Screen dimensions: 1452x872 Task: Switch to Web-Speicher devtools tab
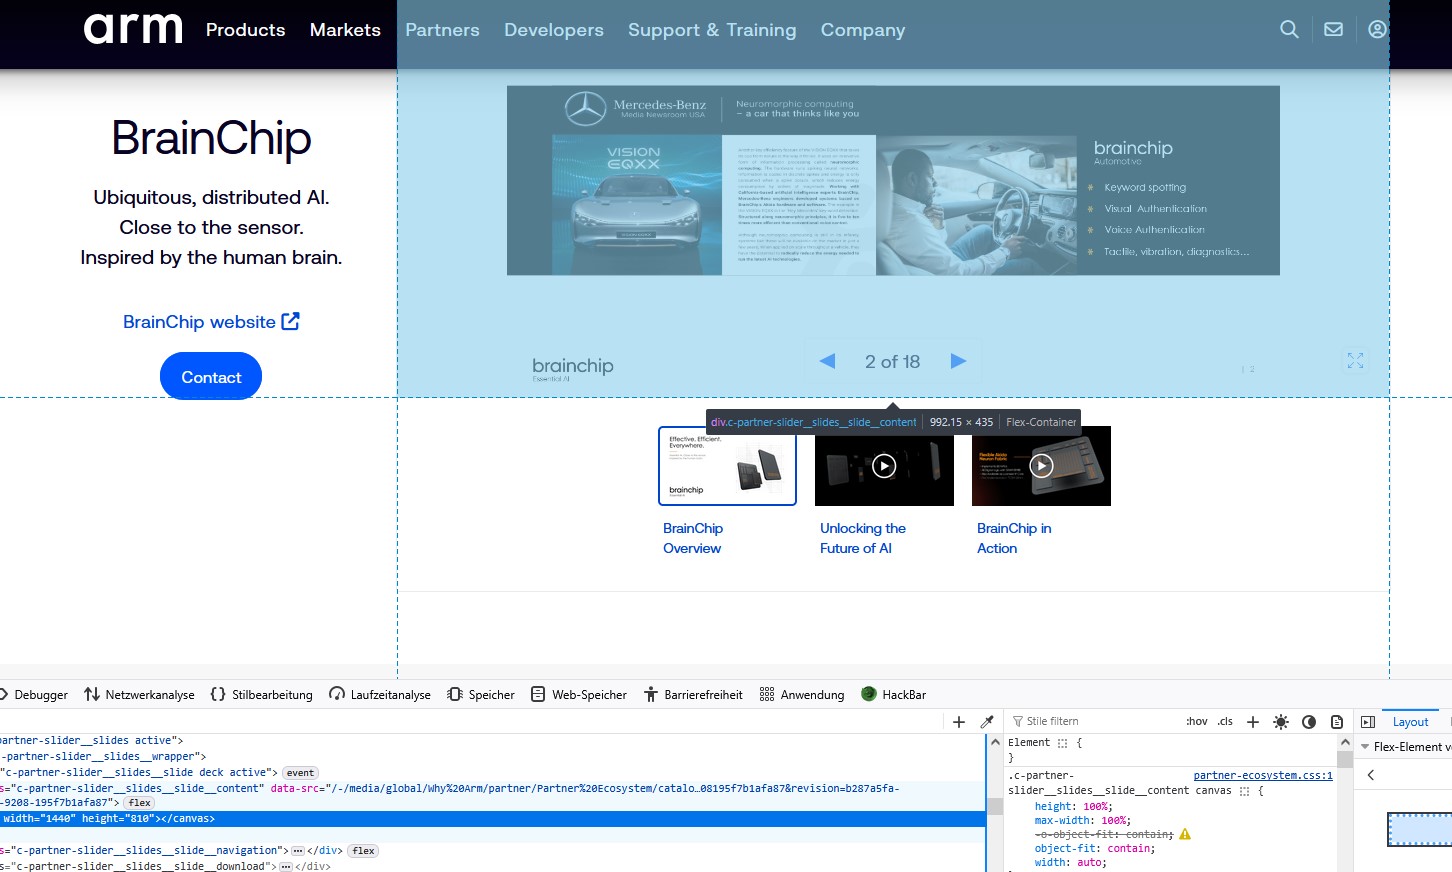579,695
